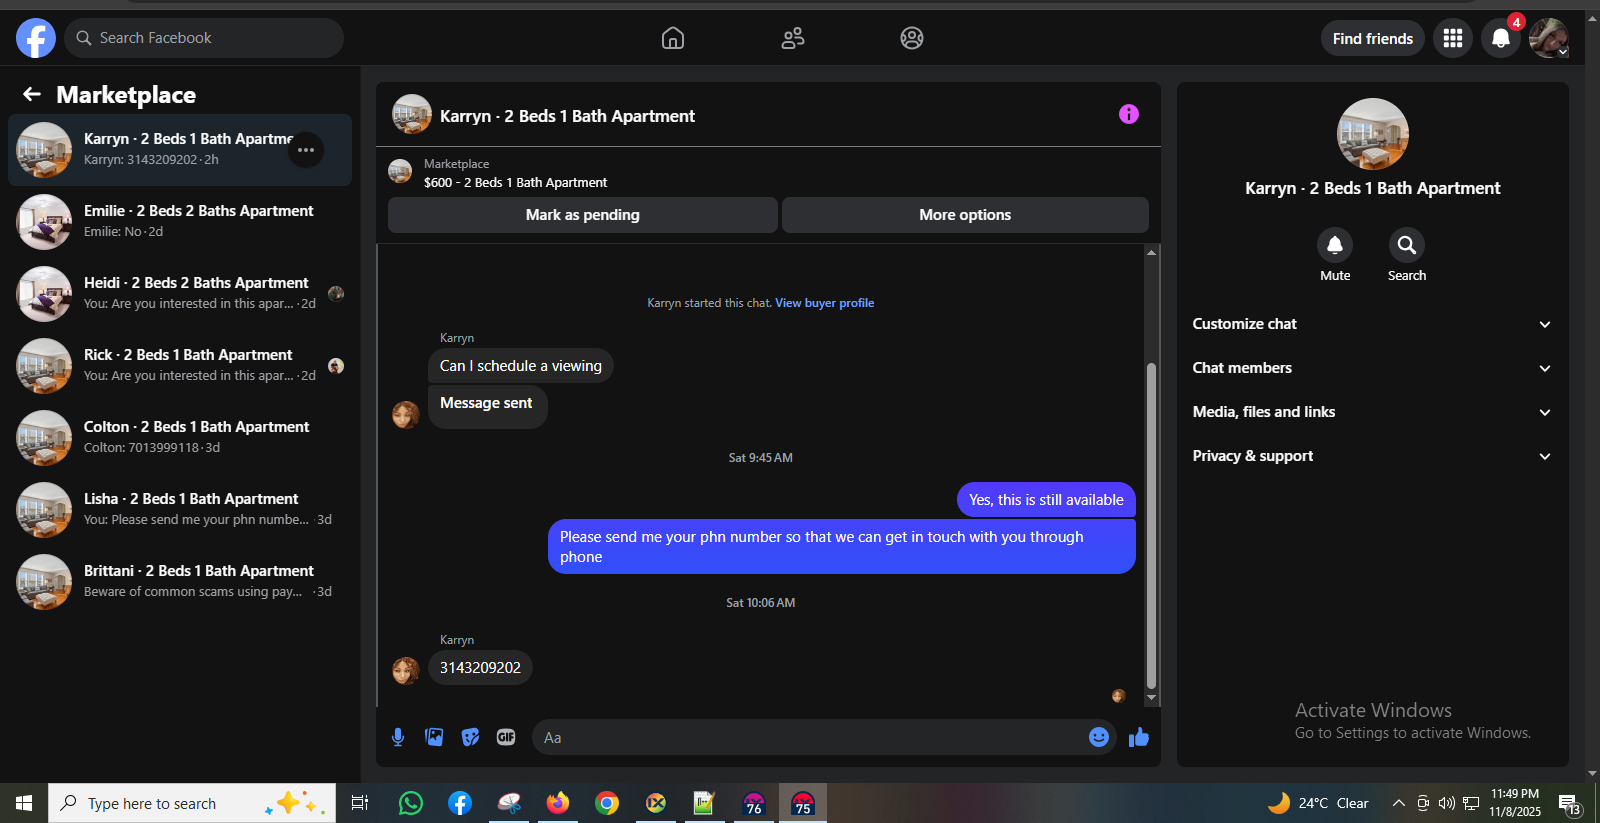1600x823 pixels.
Task: Attach a photo using the image icon
Action: coord(434,737)
